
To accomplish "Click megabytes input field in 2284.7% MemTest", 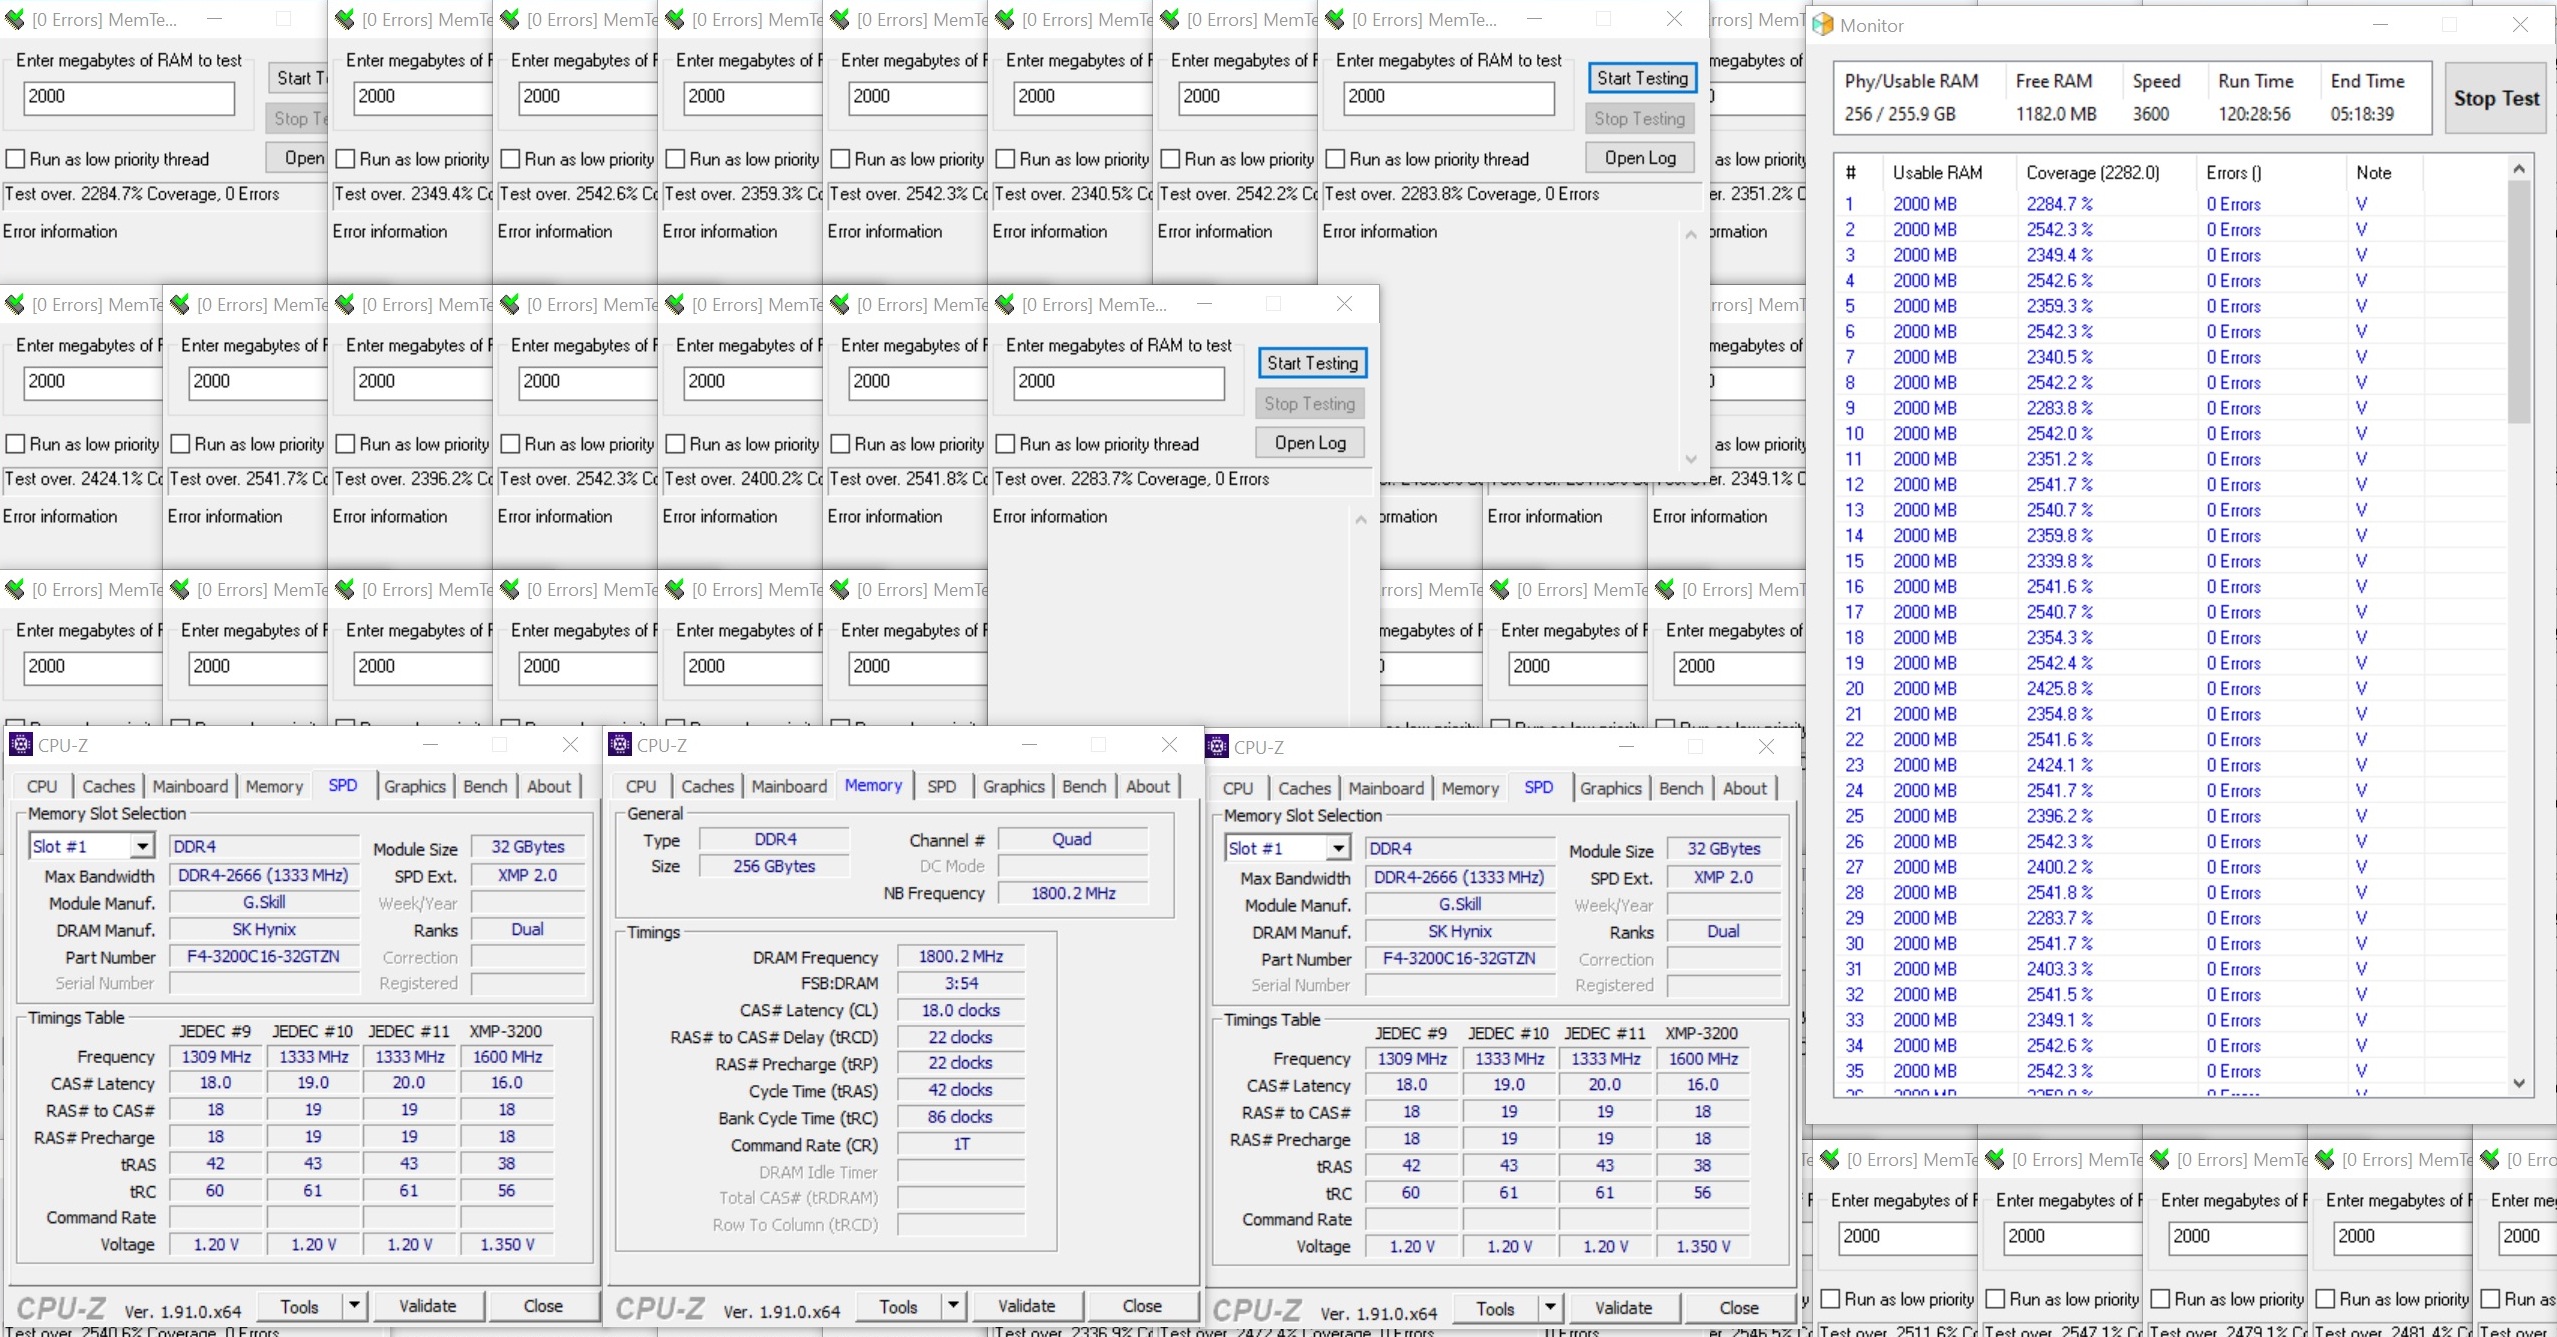I will point(129,97).
